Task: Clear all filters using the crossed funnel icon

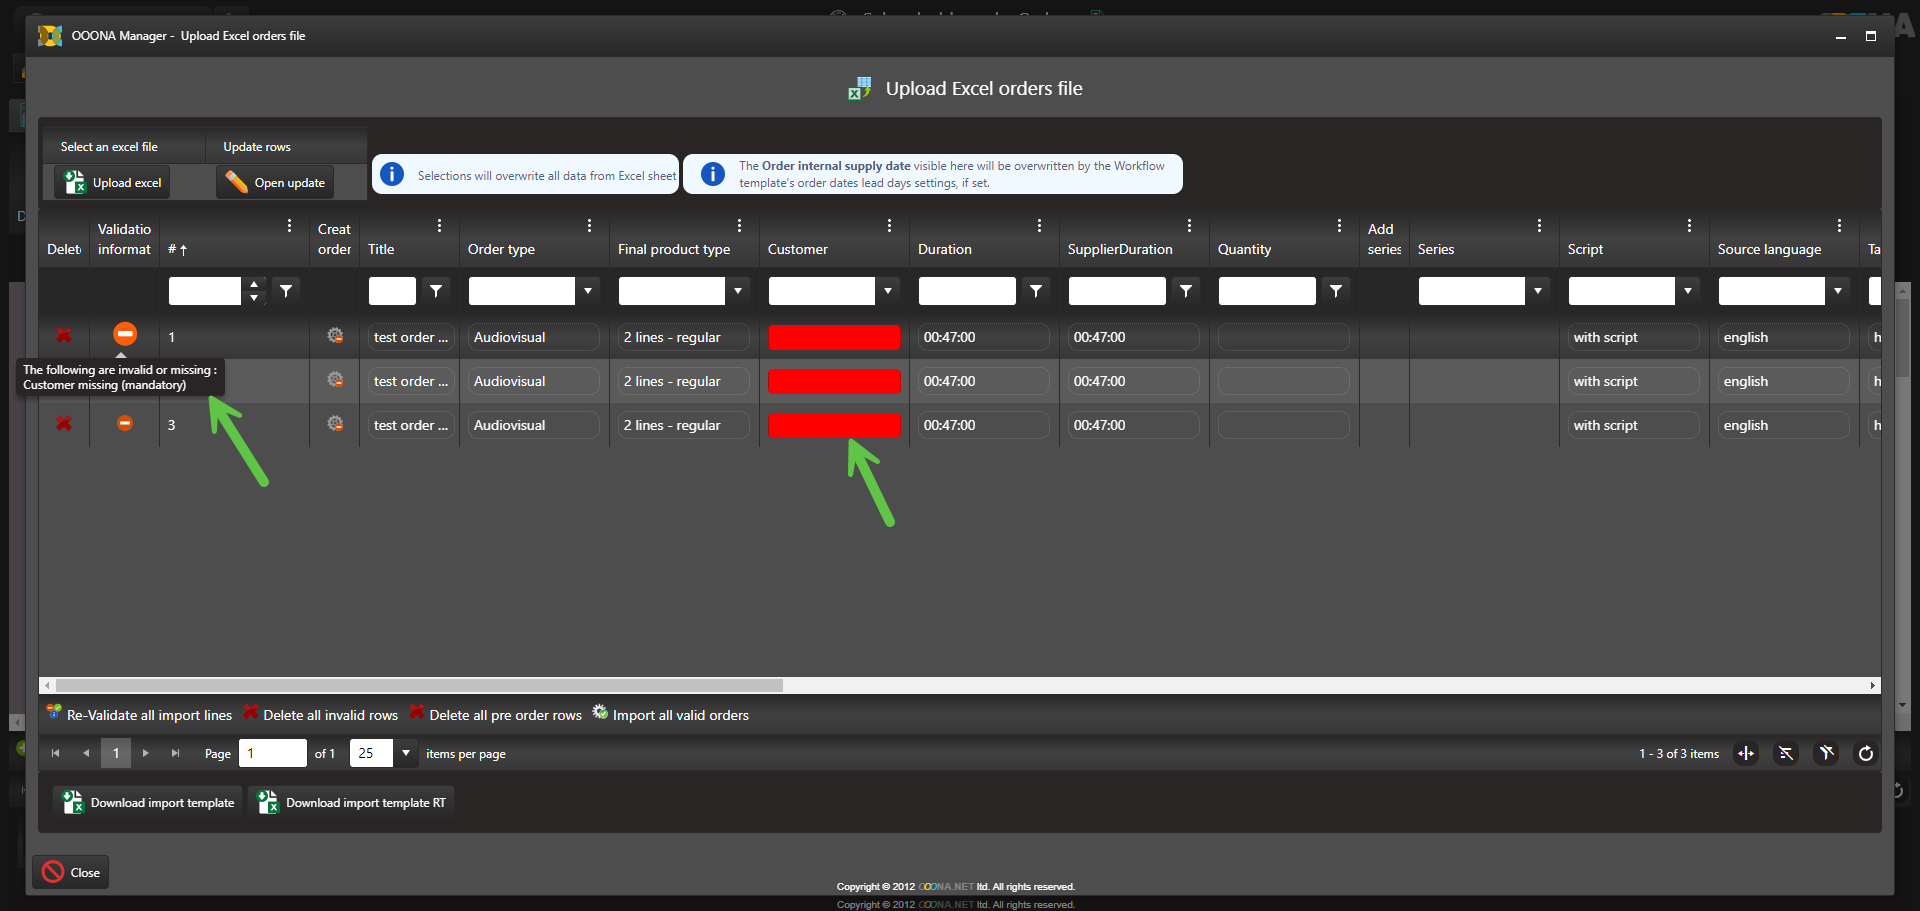Action: click(1826, 754)
